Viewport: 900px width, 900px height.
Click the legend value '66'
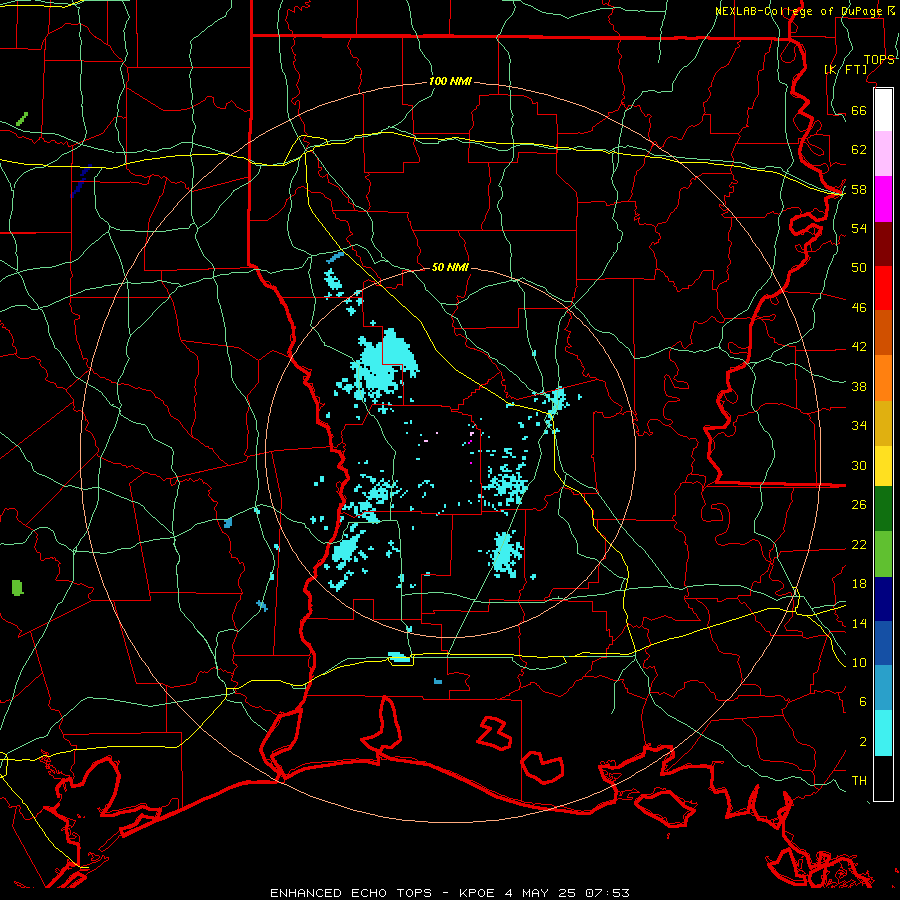pos(859,110)
